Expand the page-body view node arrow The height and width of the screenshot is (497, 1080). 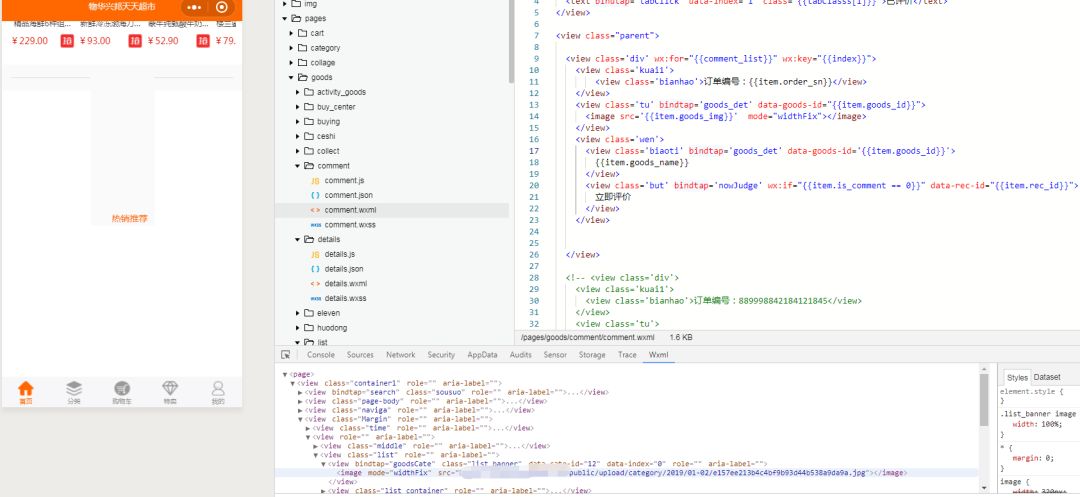(300, 401)
